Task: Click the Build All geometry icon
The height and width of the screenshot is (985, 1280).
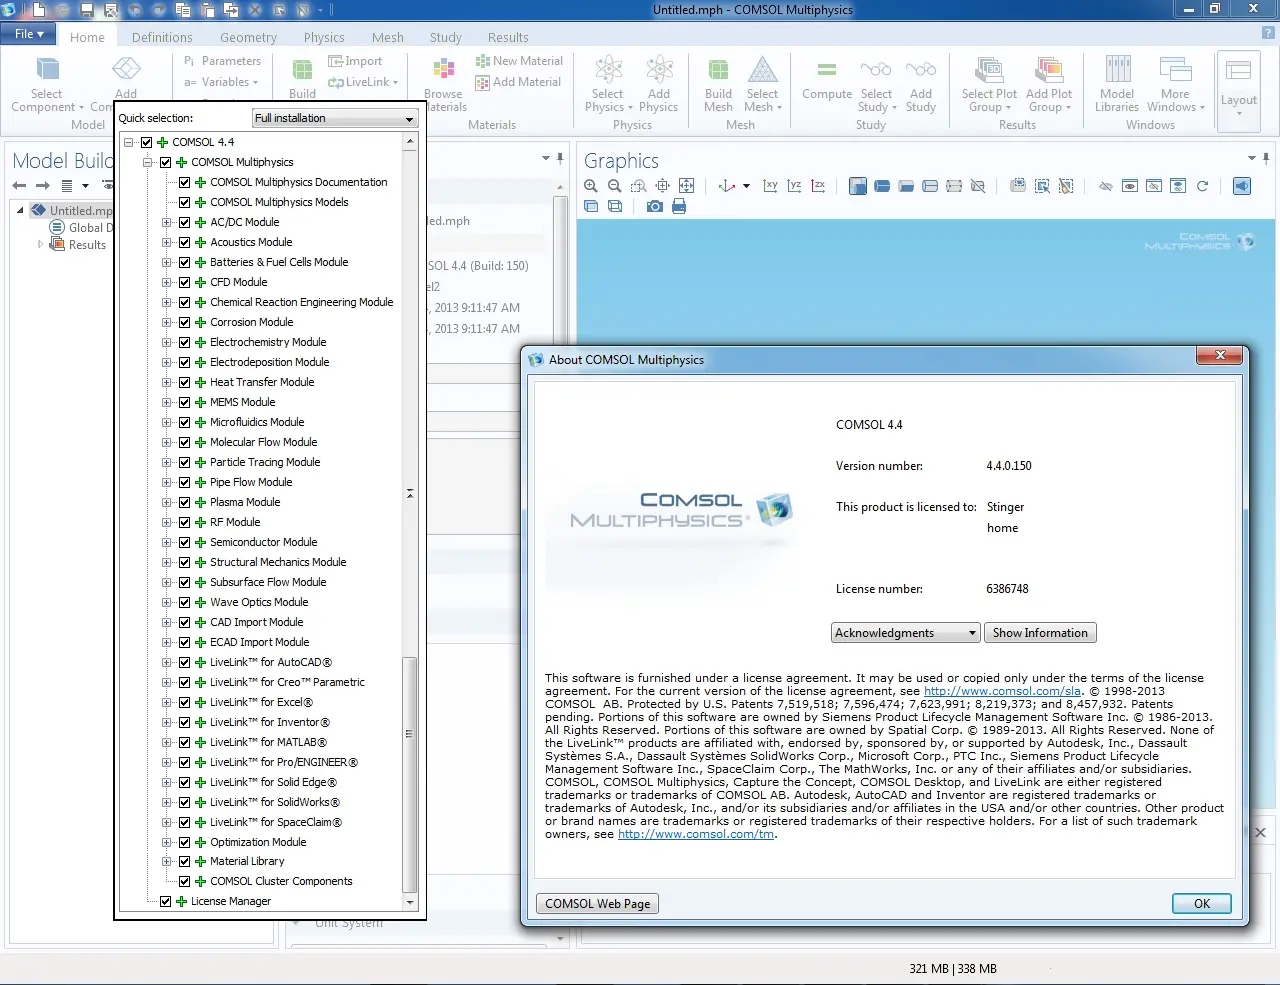Action: pos(302,69)
